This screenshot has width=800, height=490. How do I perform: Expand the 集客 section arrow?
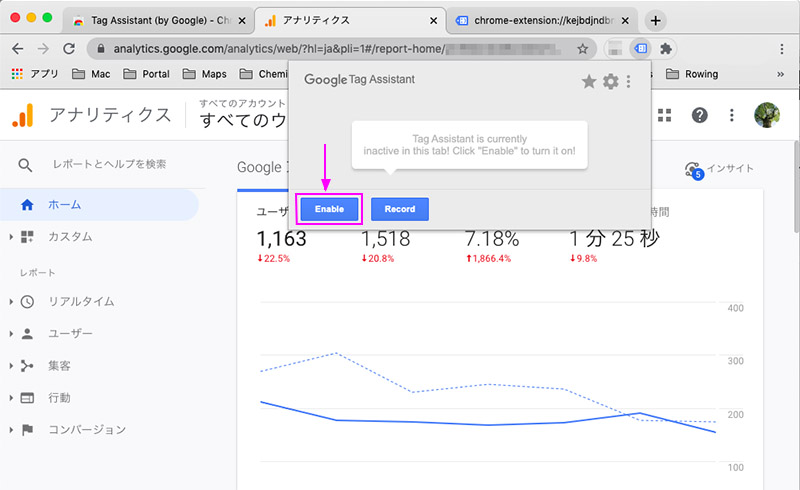point(11,366)
